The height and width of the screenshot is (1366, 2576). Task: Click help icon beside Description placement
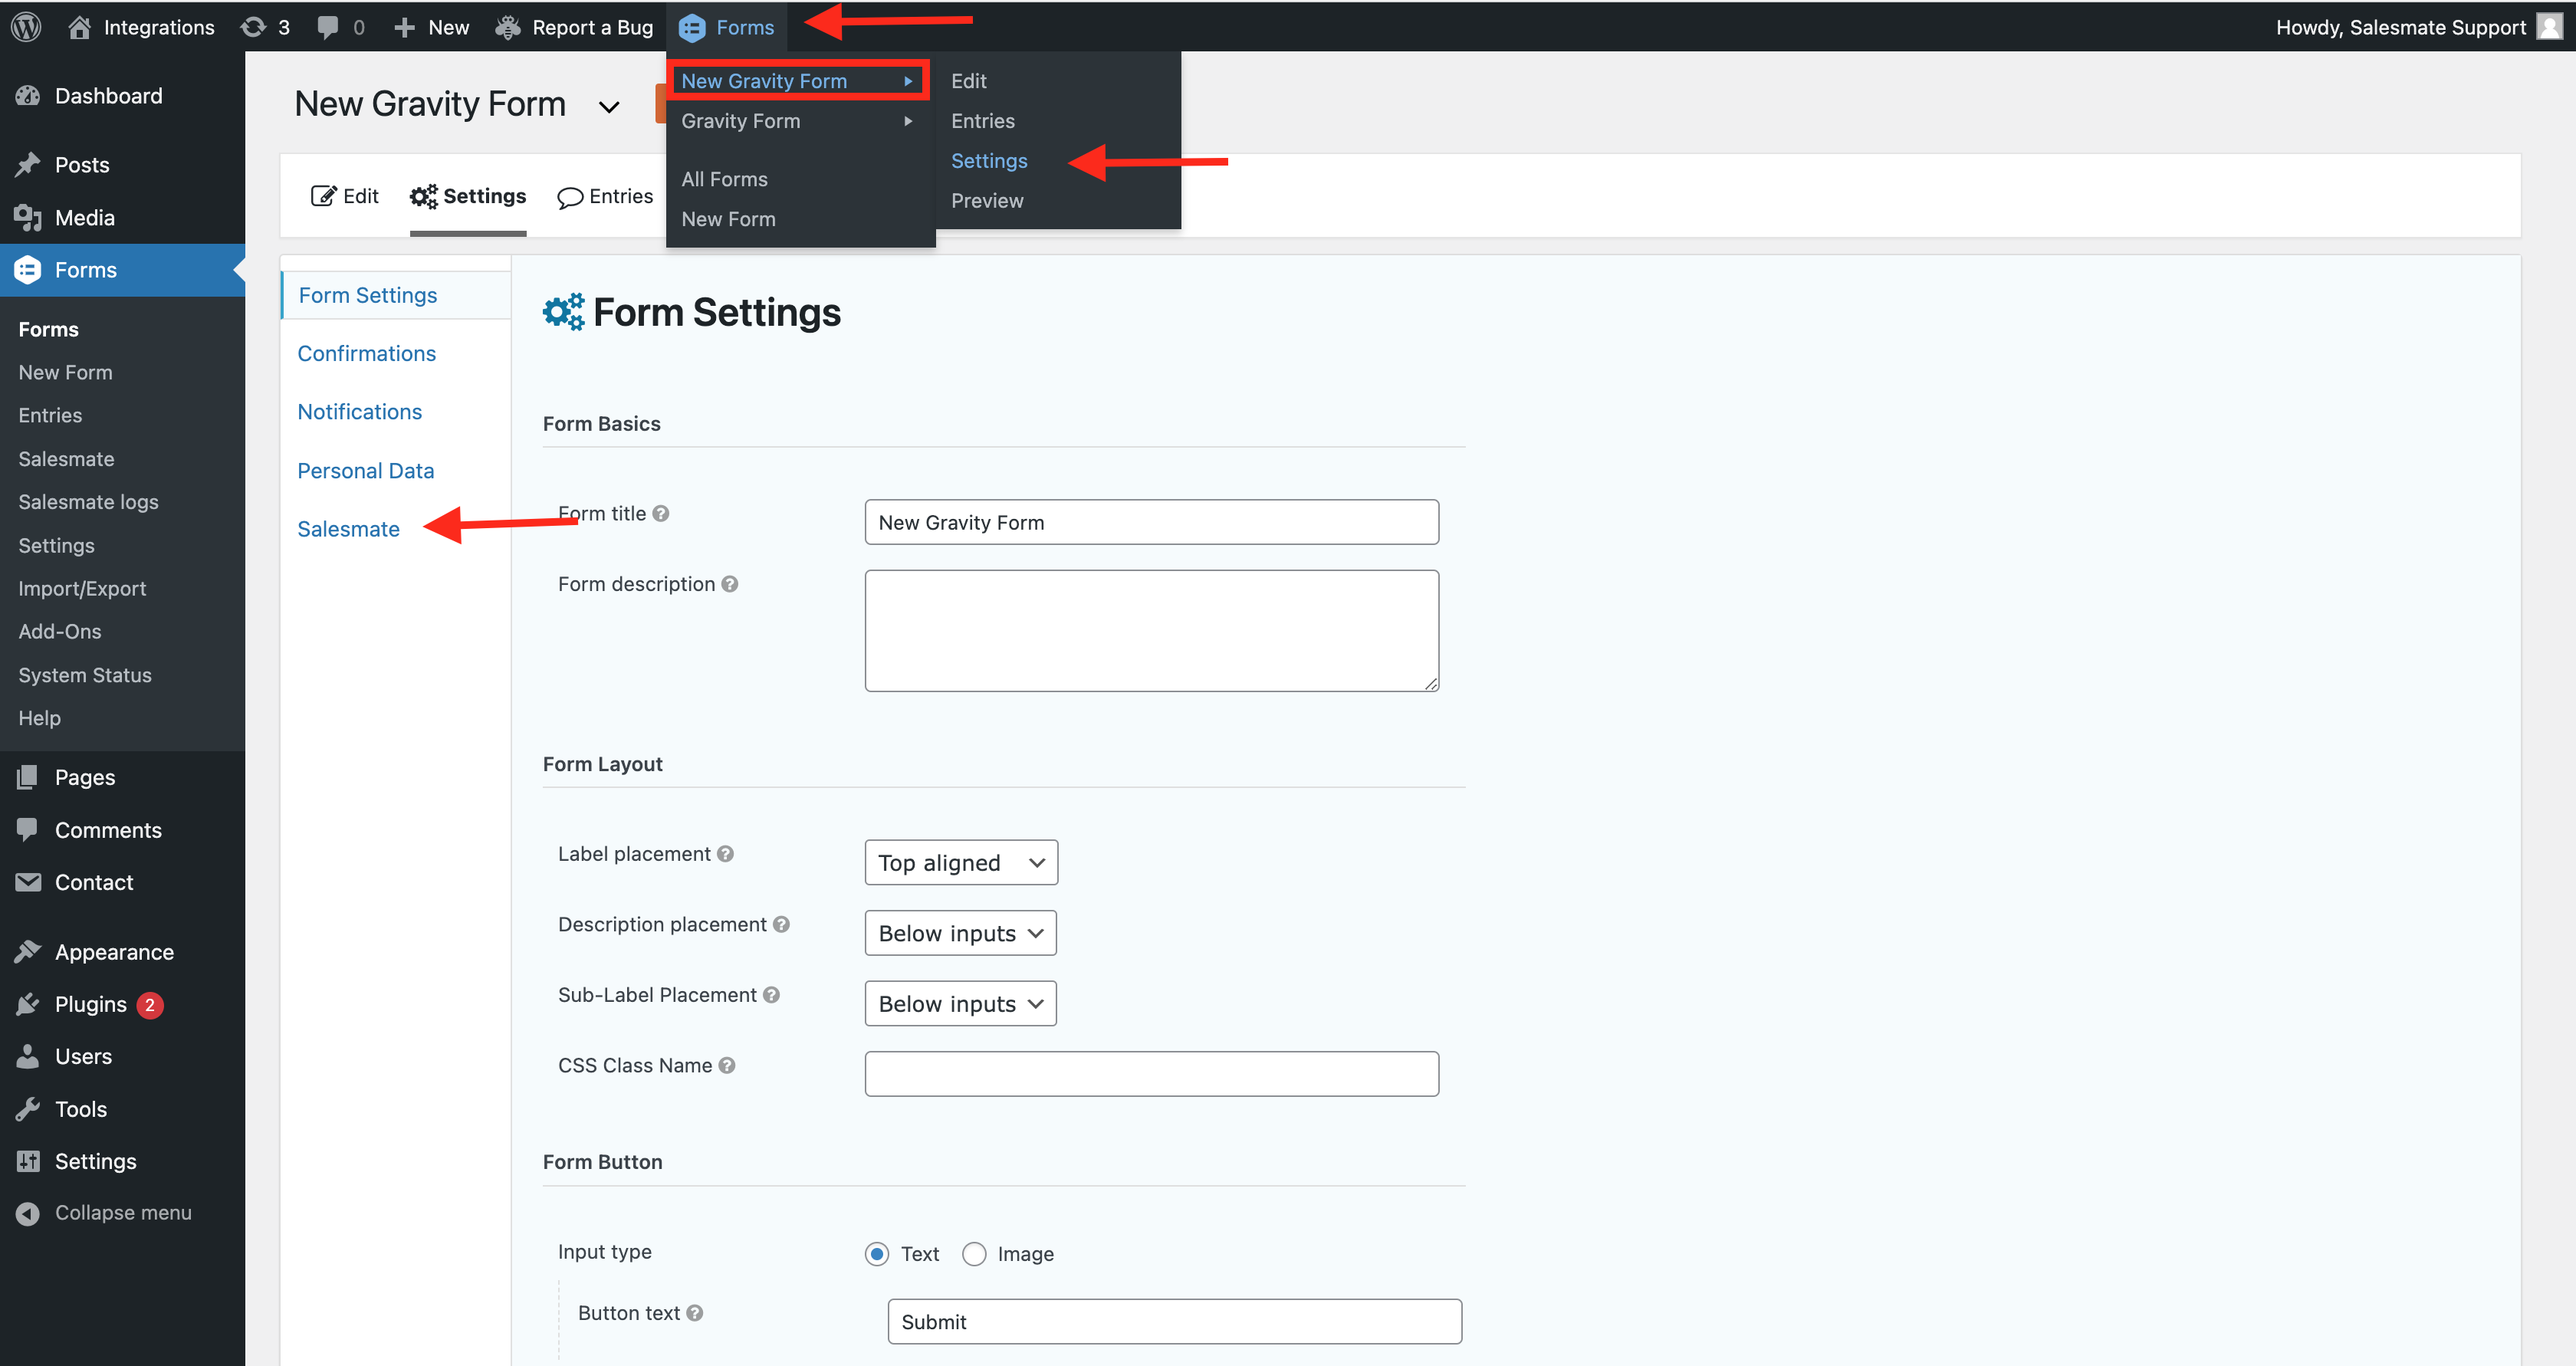(x=782, y=925)
